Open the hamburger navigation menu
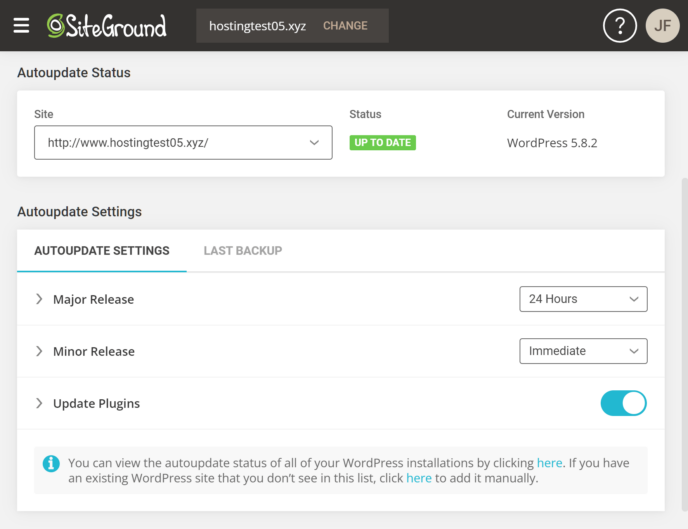 point(21,25)
